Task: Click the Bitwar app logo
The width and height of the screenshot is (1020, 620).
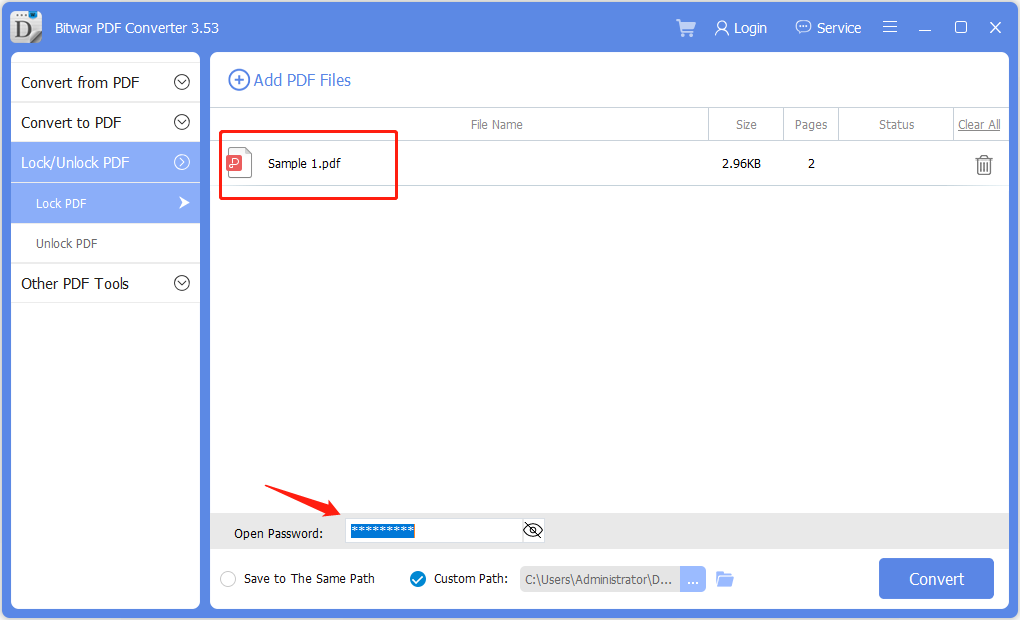Action: point(26,27)
